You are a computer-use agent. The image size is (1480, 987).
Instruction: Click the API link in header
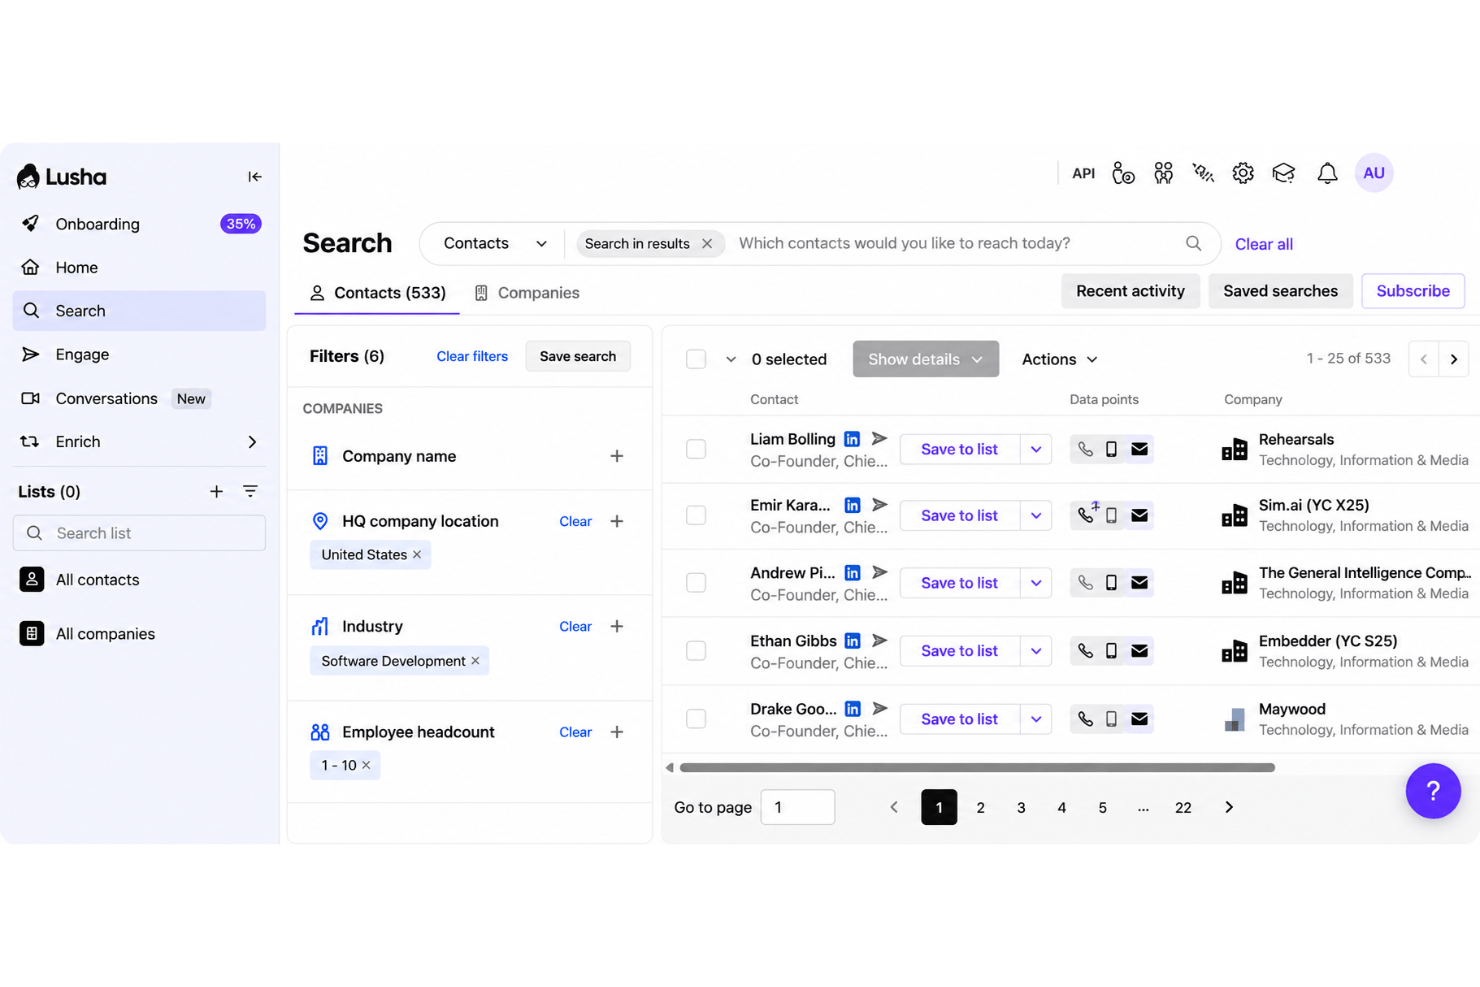point(1083,173)
